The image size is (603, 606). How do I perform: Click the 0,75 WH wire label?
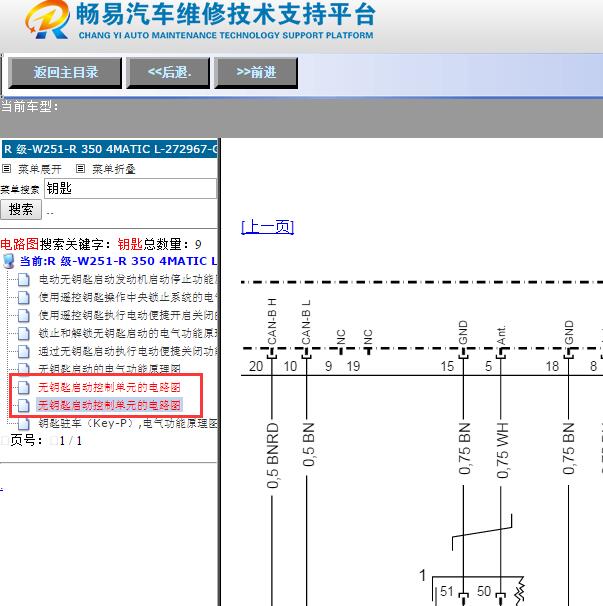pyautogui.click(x=502, y=450)
